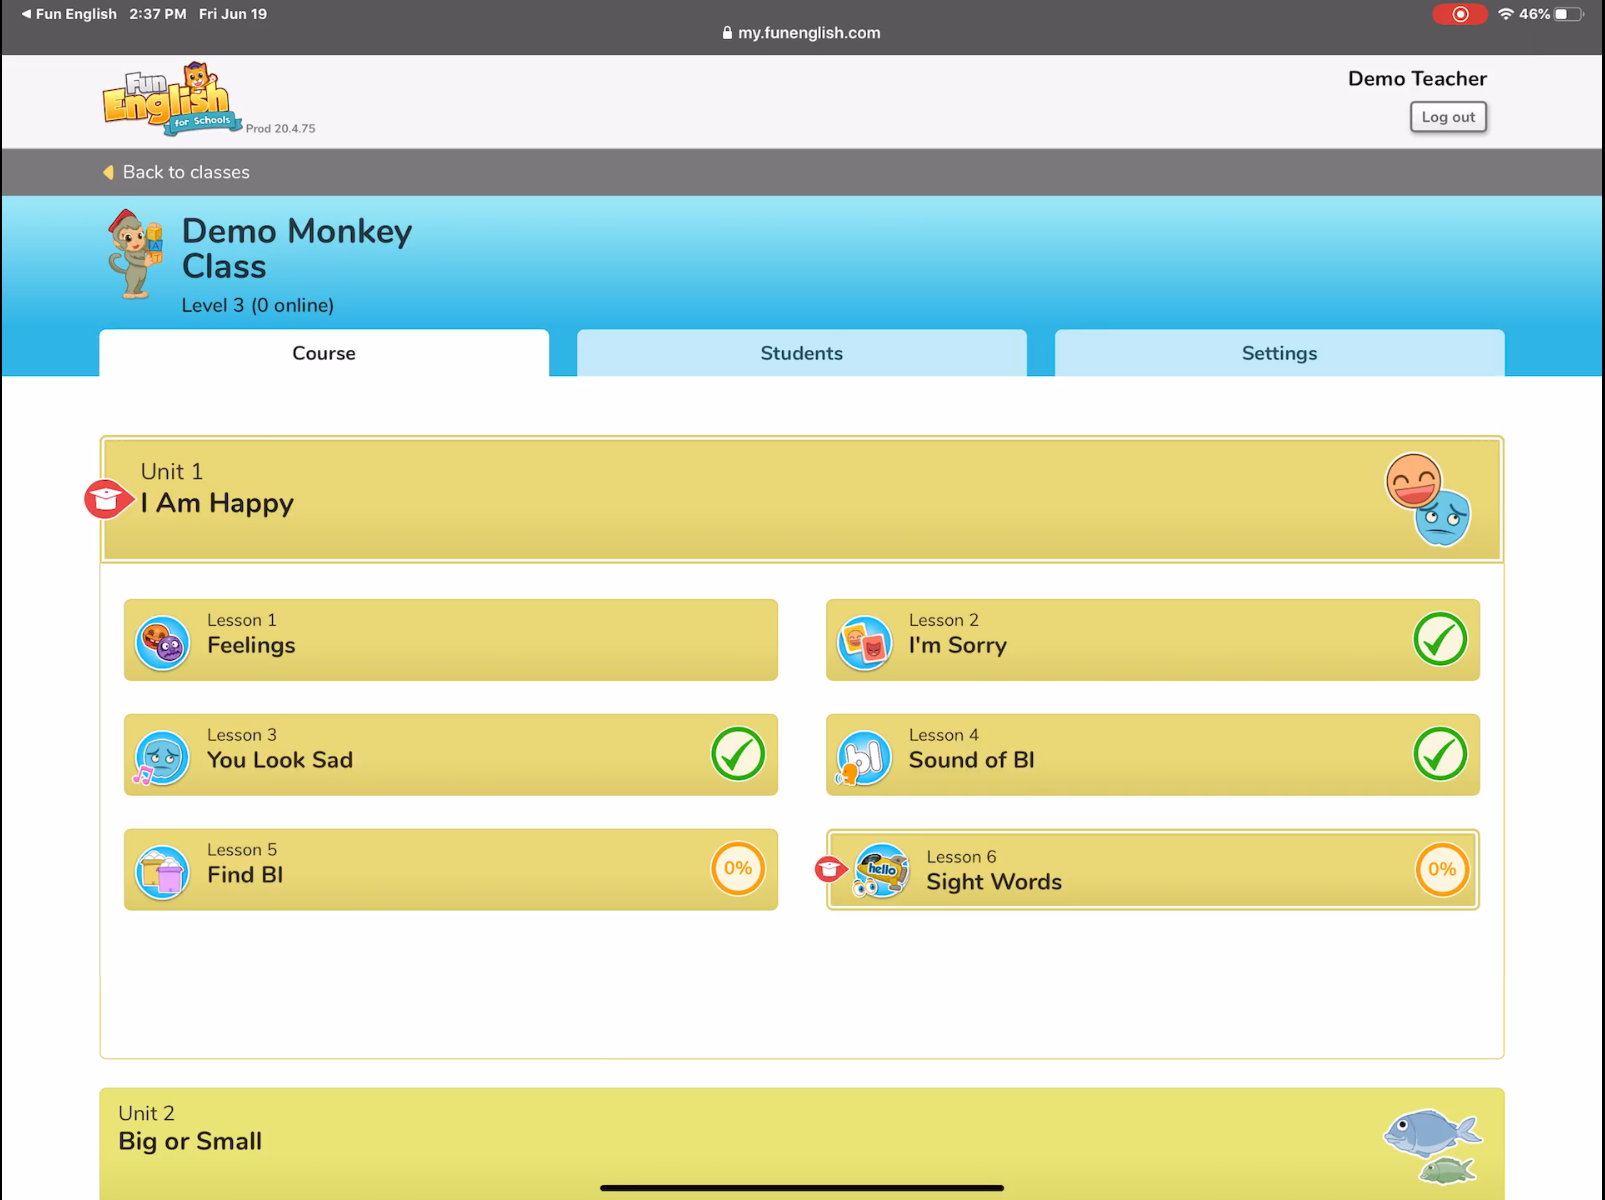Click the battery icon in status bar
The image size is (1605, 1200).
[x=1569, y=14]
